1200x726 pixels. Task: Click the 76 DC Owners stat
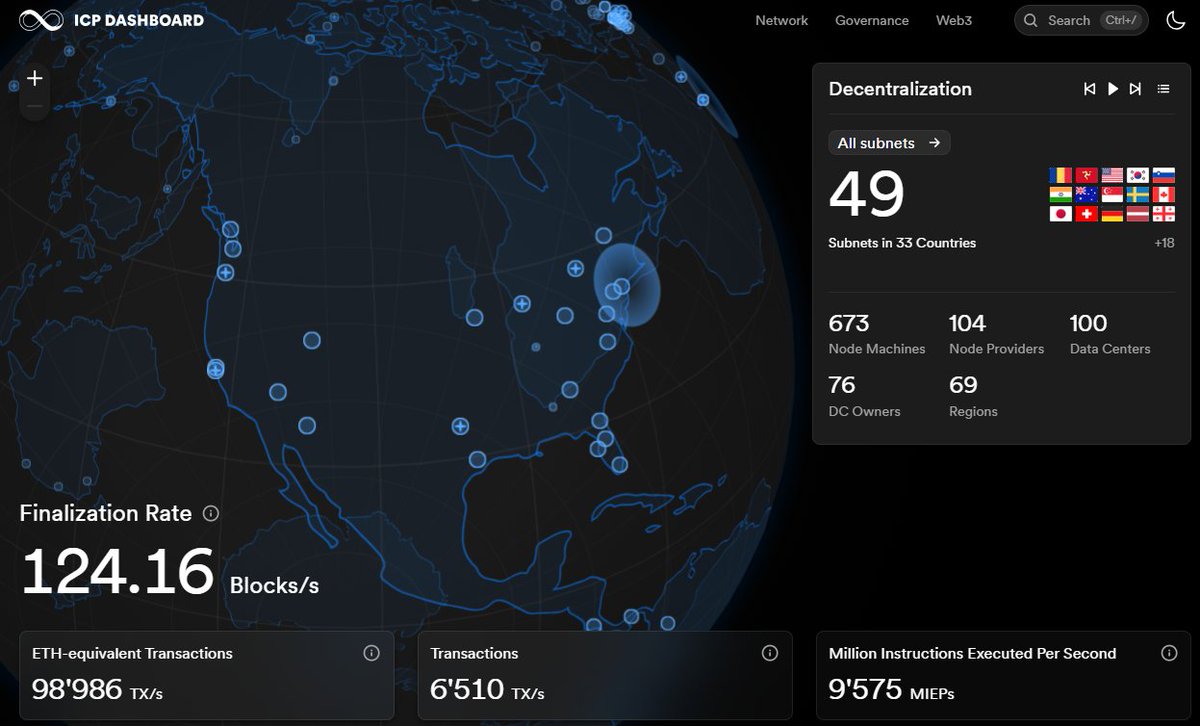point(864,397)
